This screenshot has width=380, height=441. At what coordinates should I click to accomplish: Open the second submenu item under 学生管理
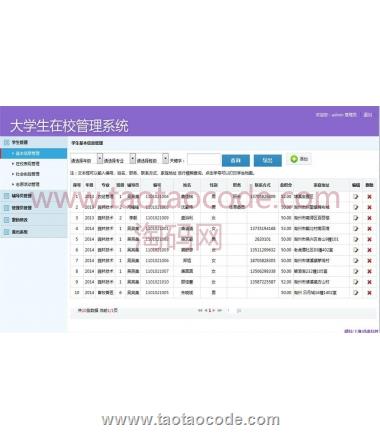pyautogui.click(x=27, y=164)
